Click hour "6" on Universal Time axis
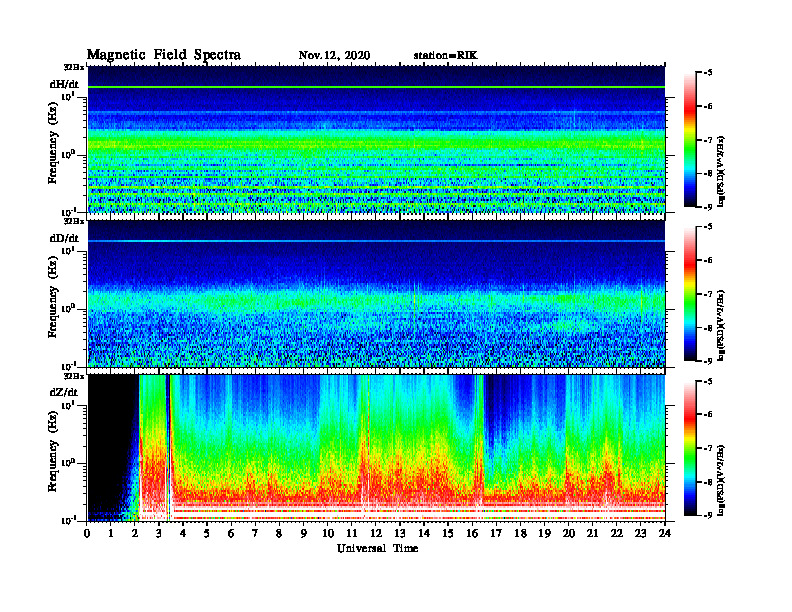 (x=231, y=534)
